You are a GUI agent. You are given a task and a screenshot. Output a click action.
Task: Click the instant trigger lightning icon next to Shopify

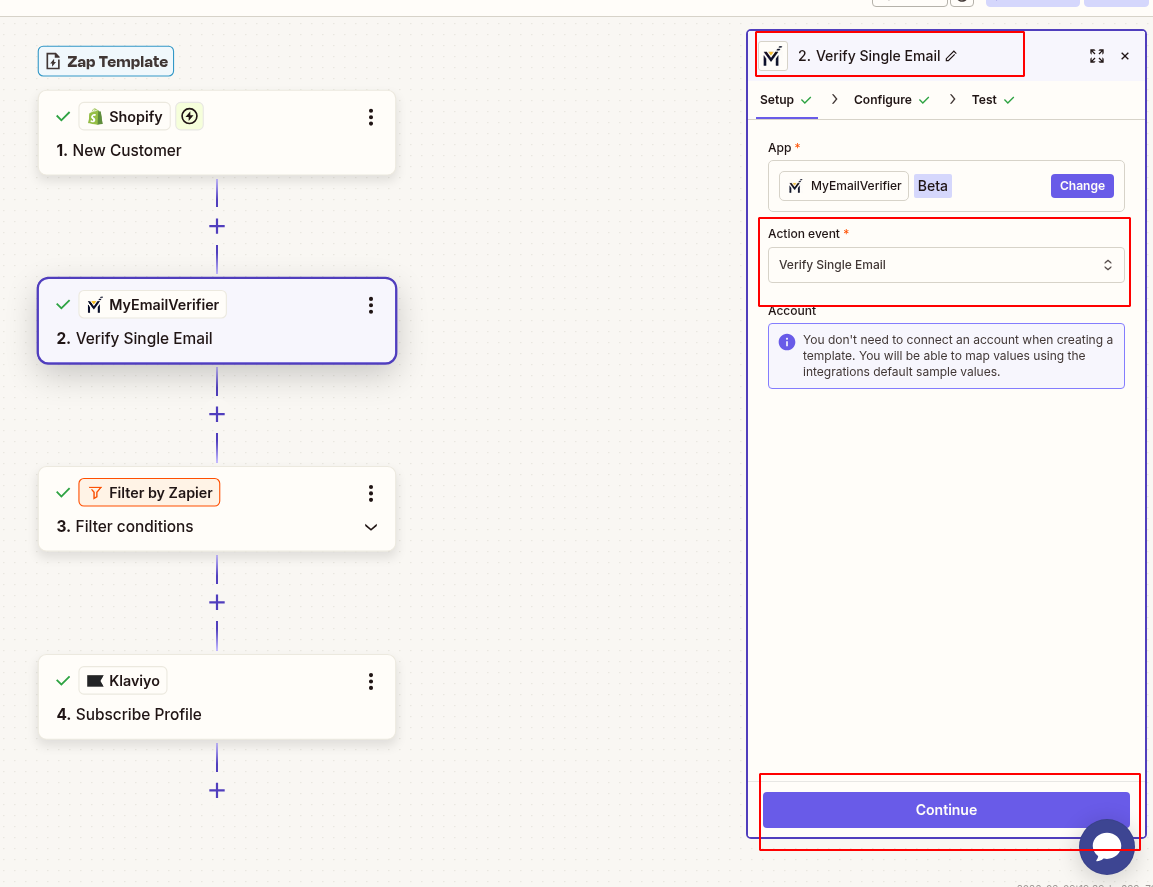[189, 116]
